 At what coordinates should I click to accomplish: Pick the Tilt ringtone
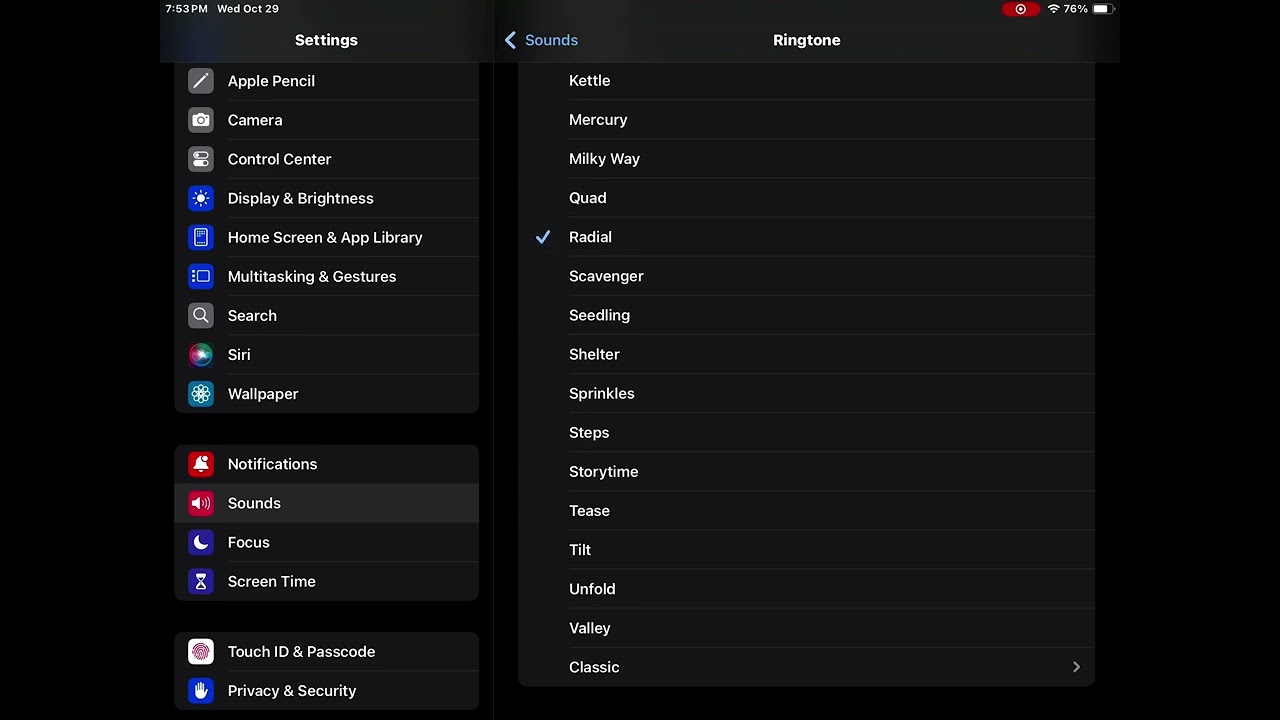click(x=806, y=549)
